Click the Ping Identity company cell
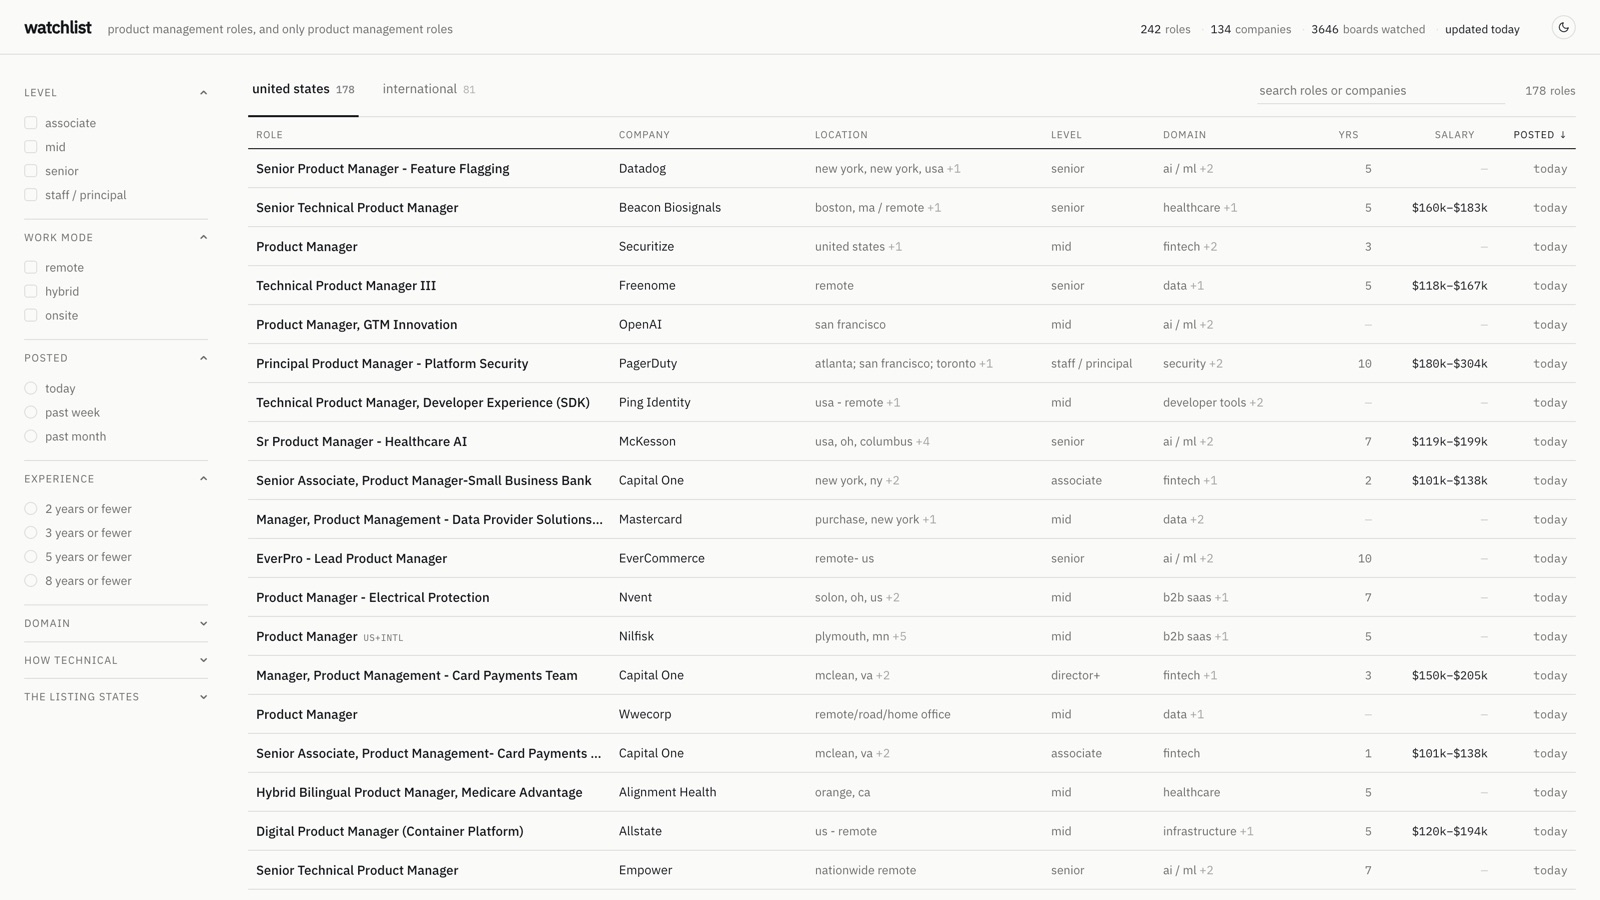 coord(654,403)
